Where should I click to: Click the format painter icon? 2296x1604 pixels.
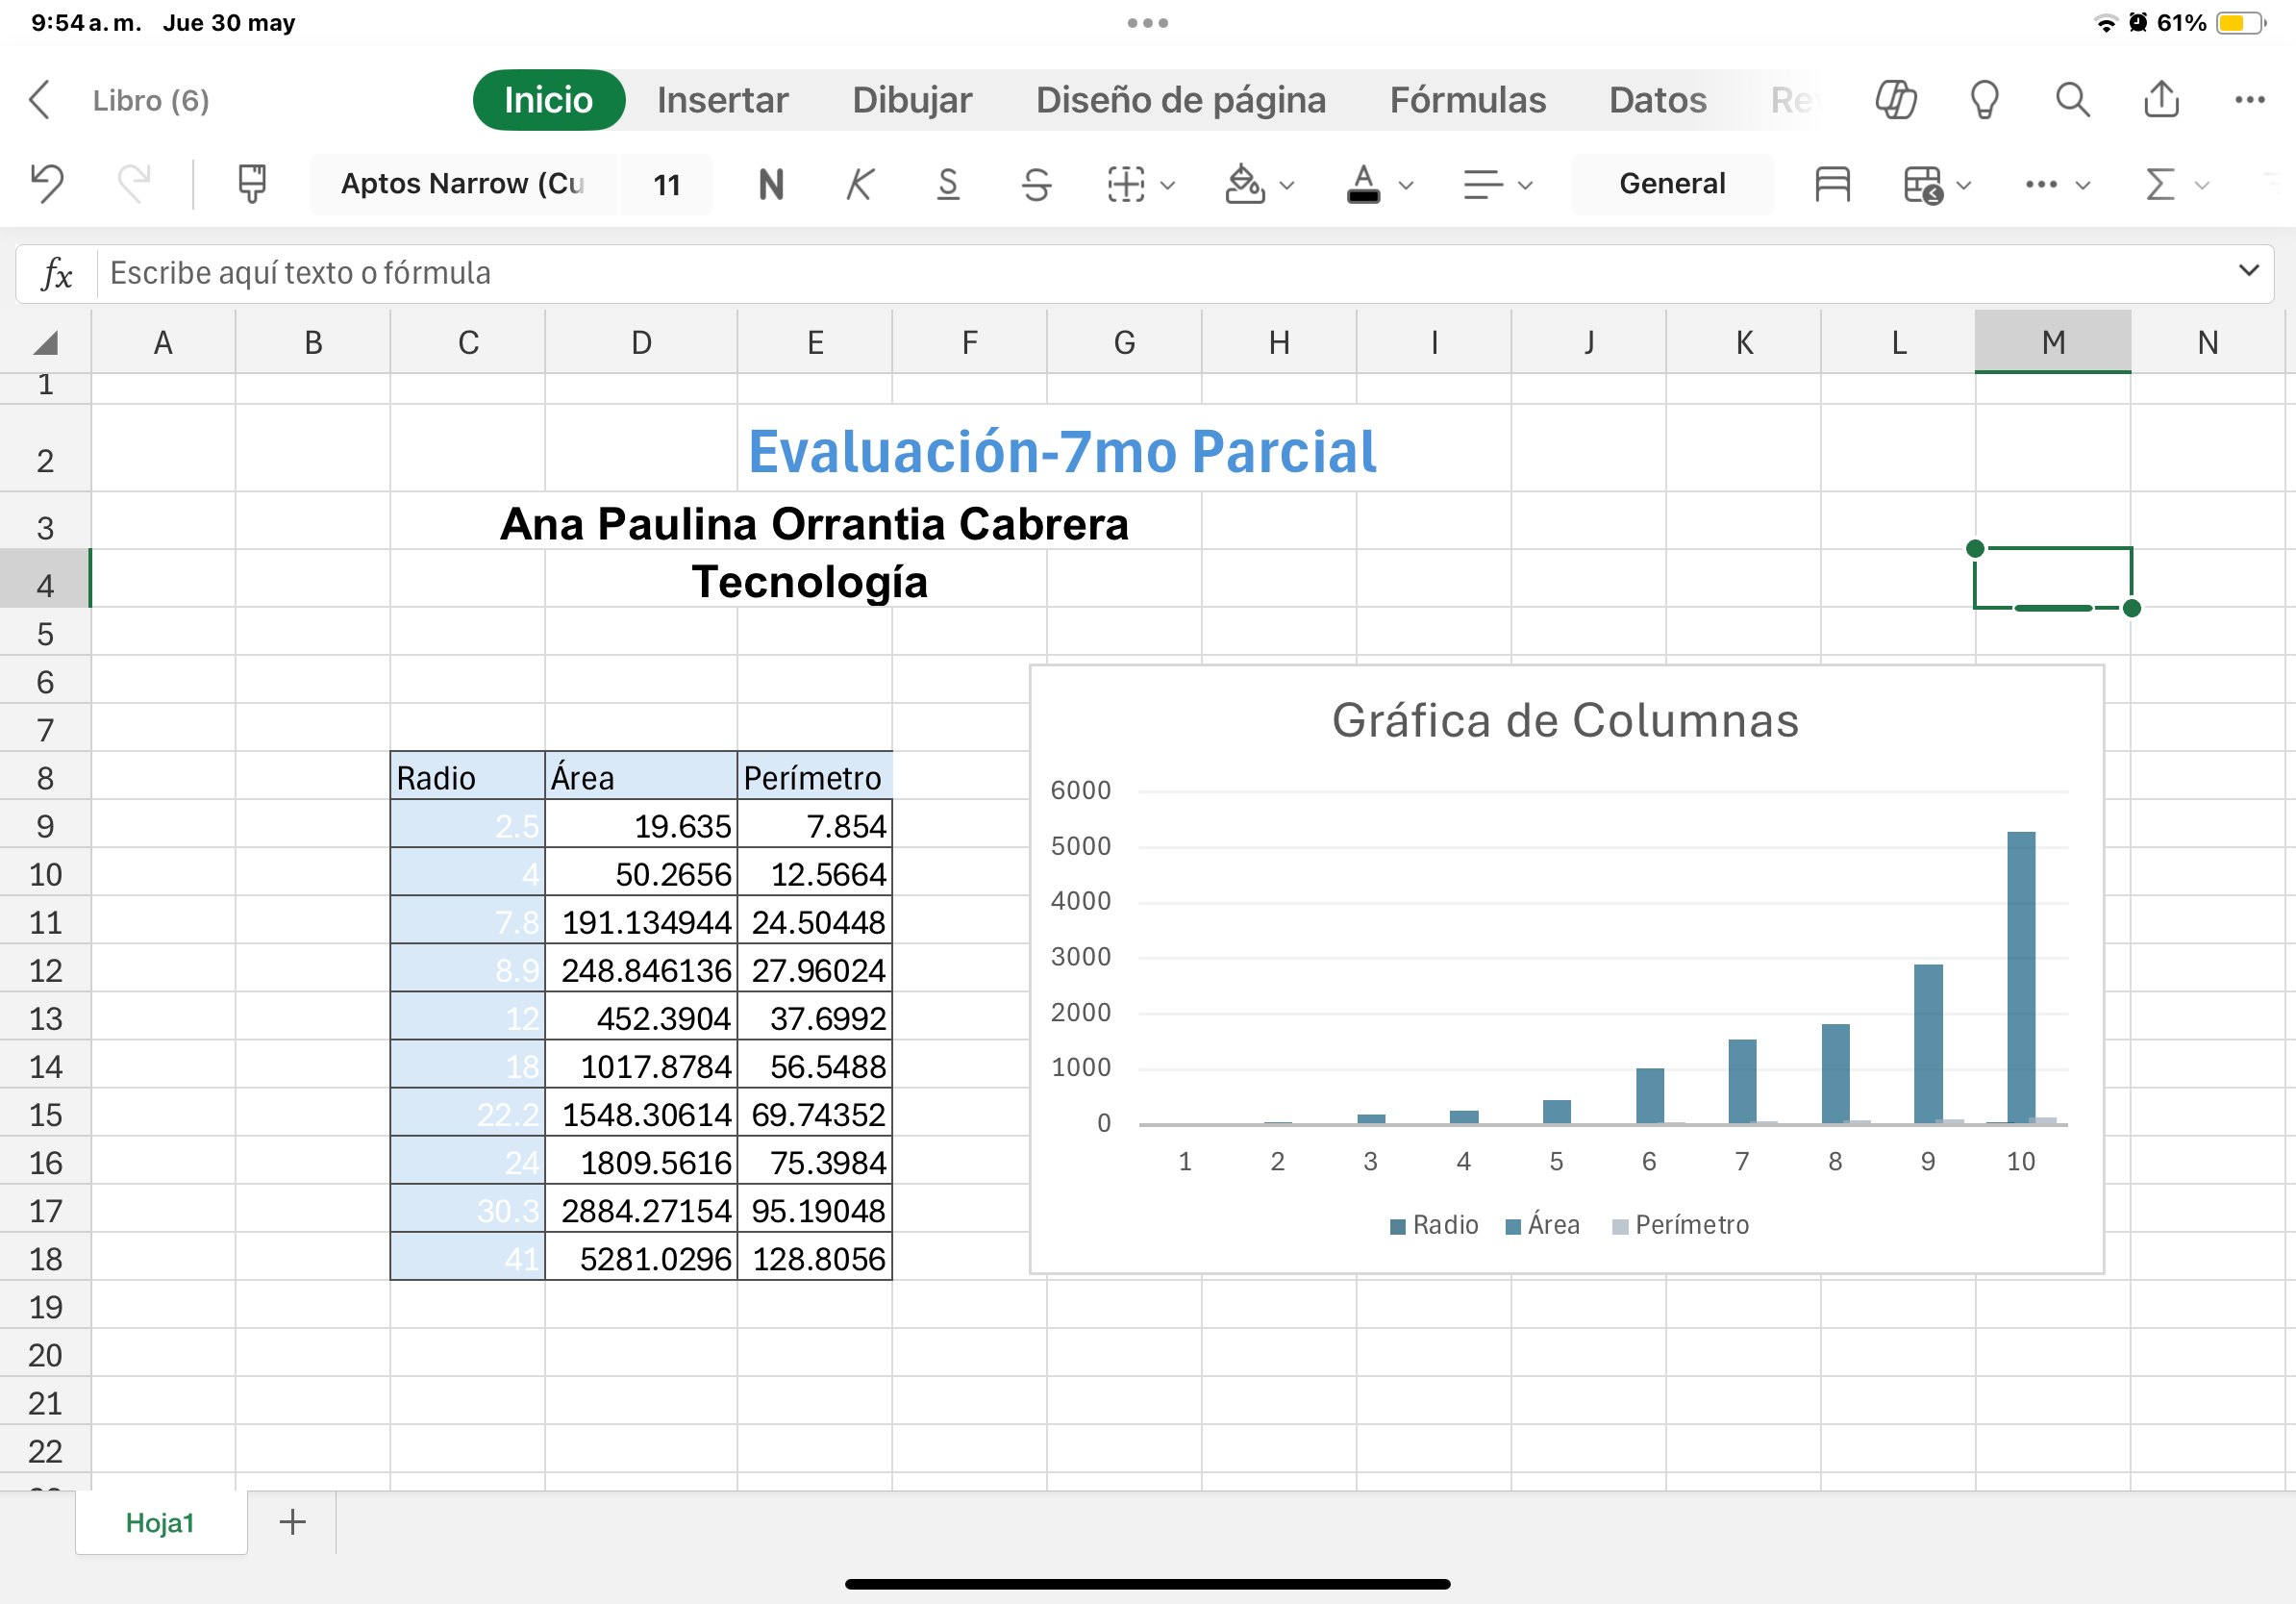(x=251, y=184)
